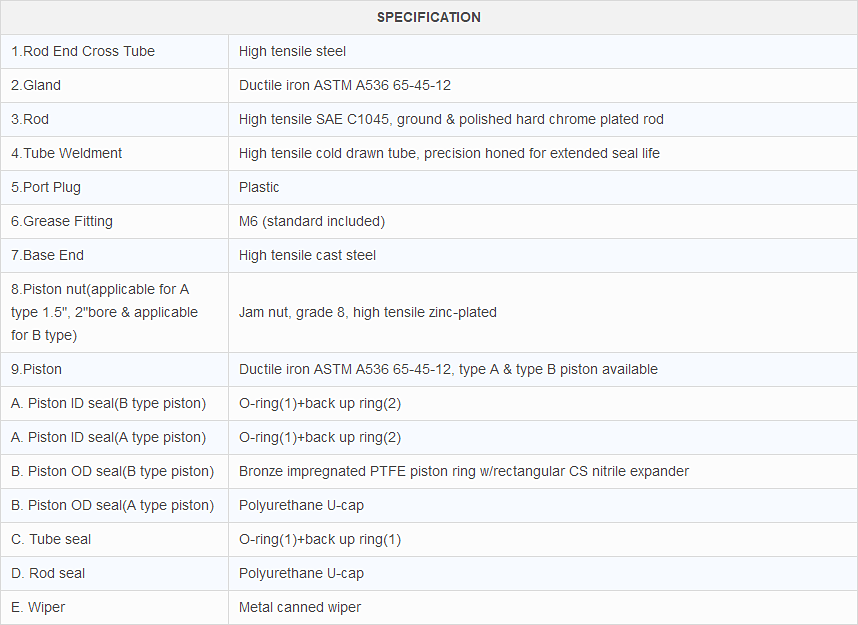This screenshot has height=625, width=858.
Task: Click the Plastic value cell
Action: [259, 187]
